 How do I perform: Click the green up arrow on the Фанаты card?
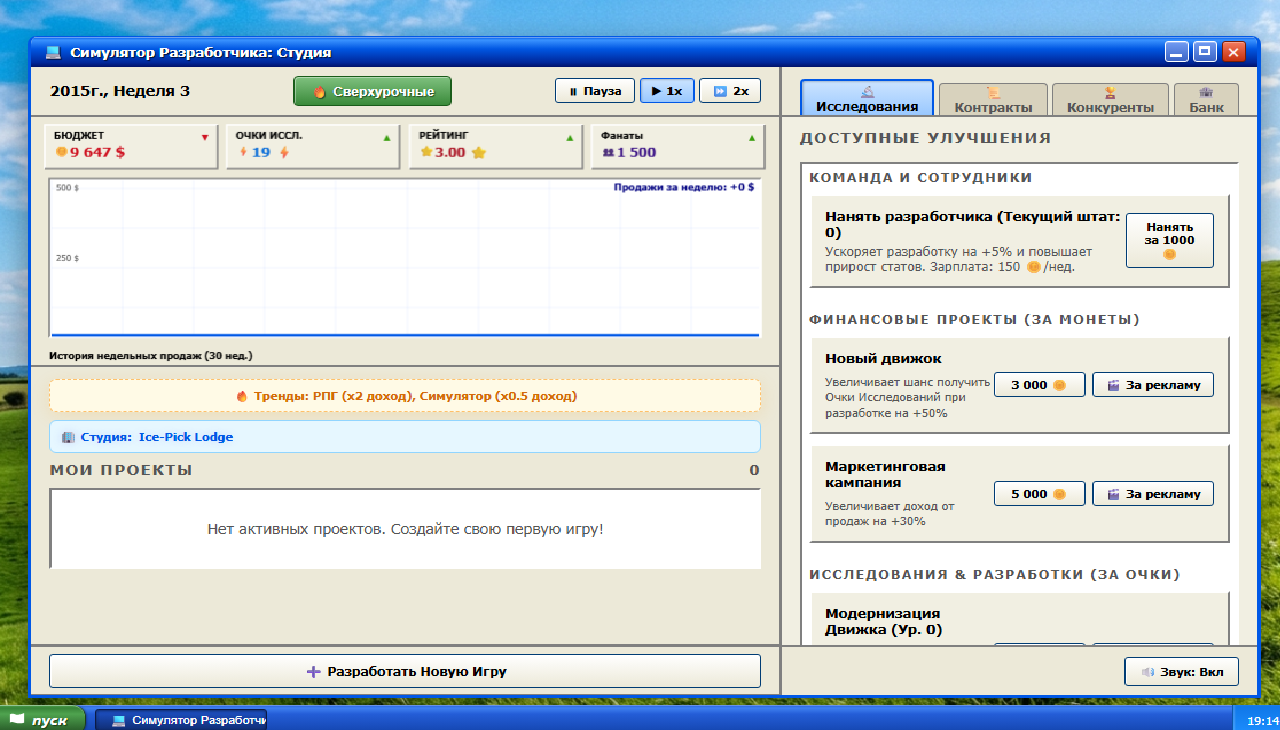[x=751, y=138]
